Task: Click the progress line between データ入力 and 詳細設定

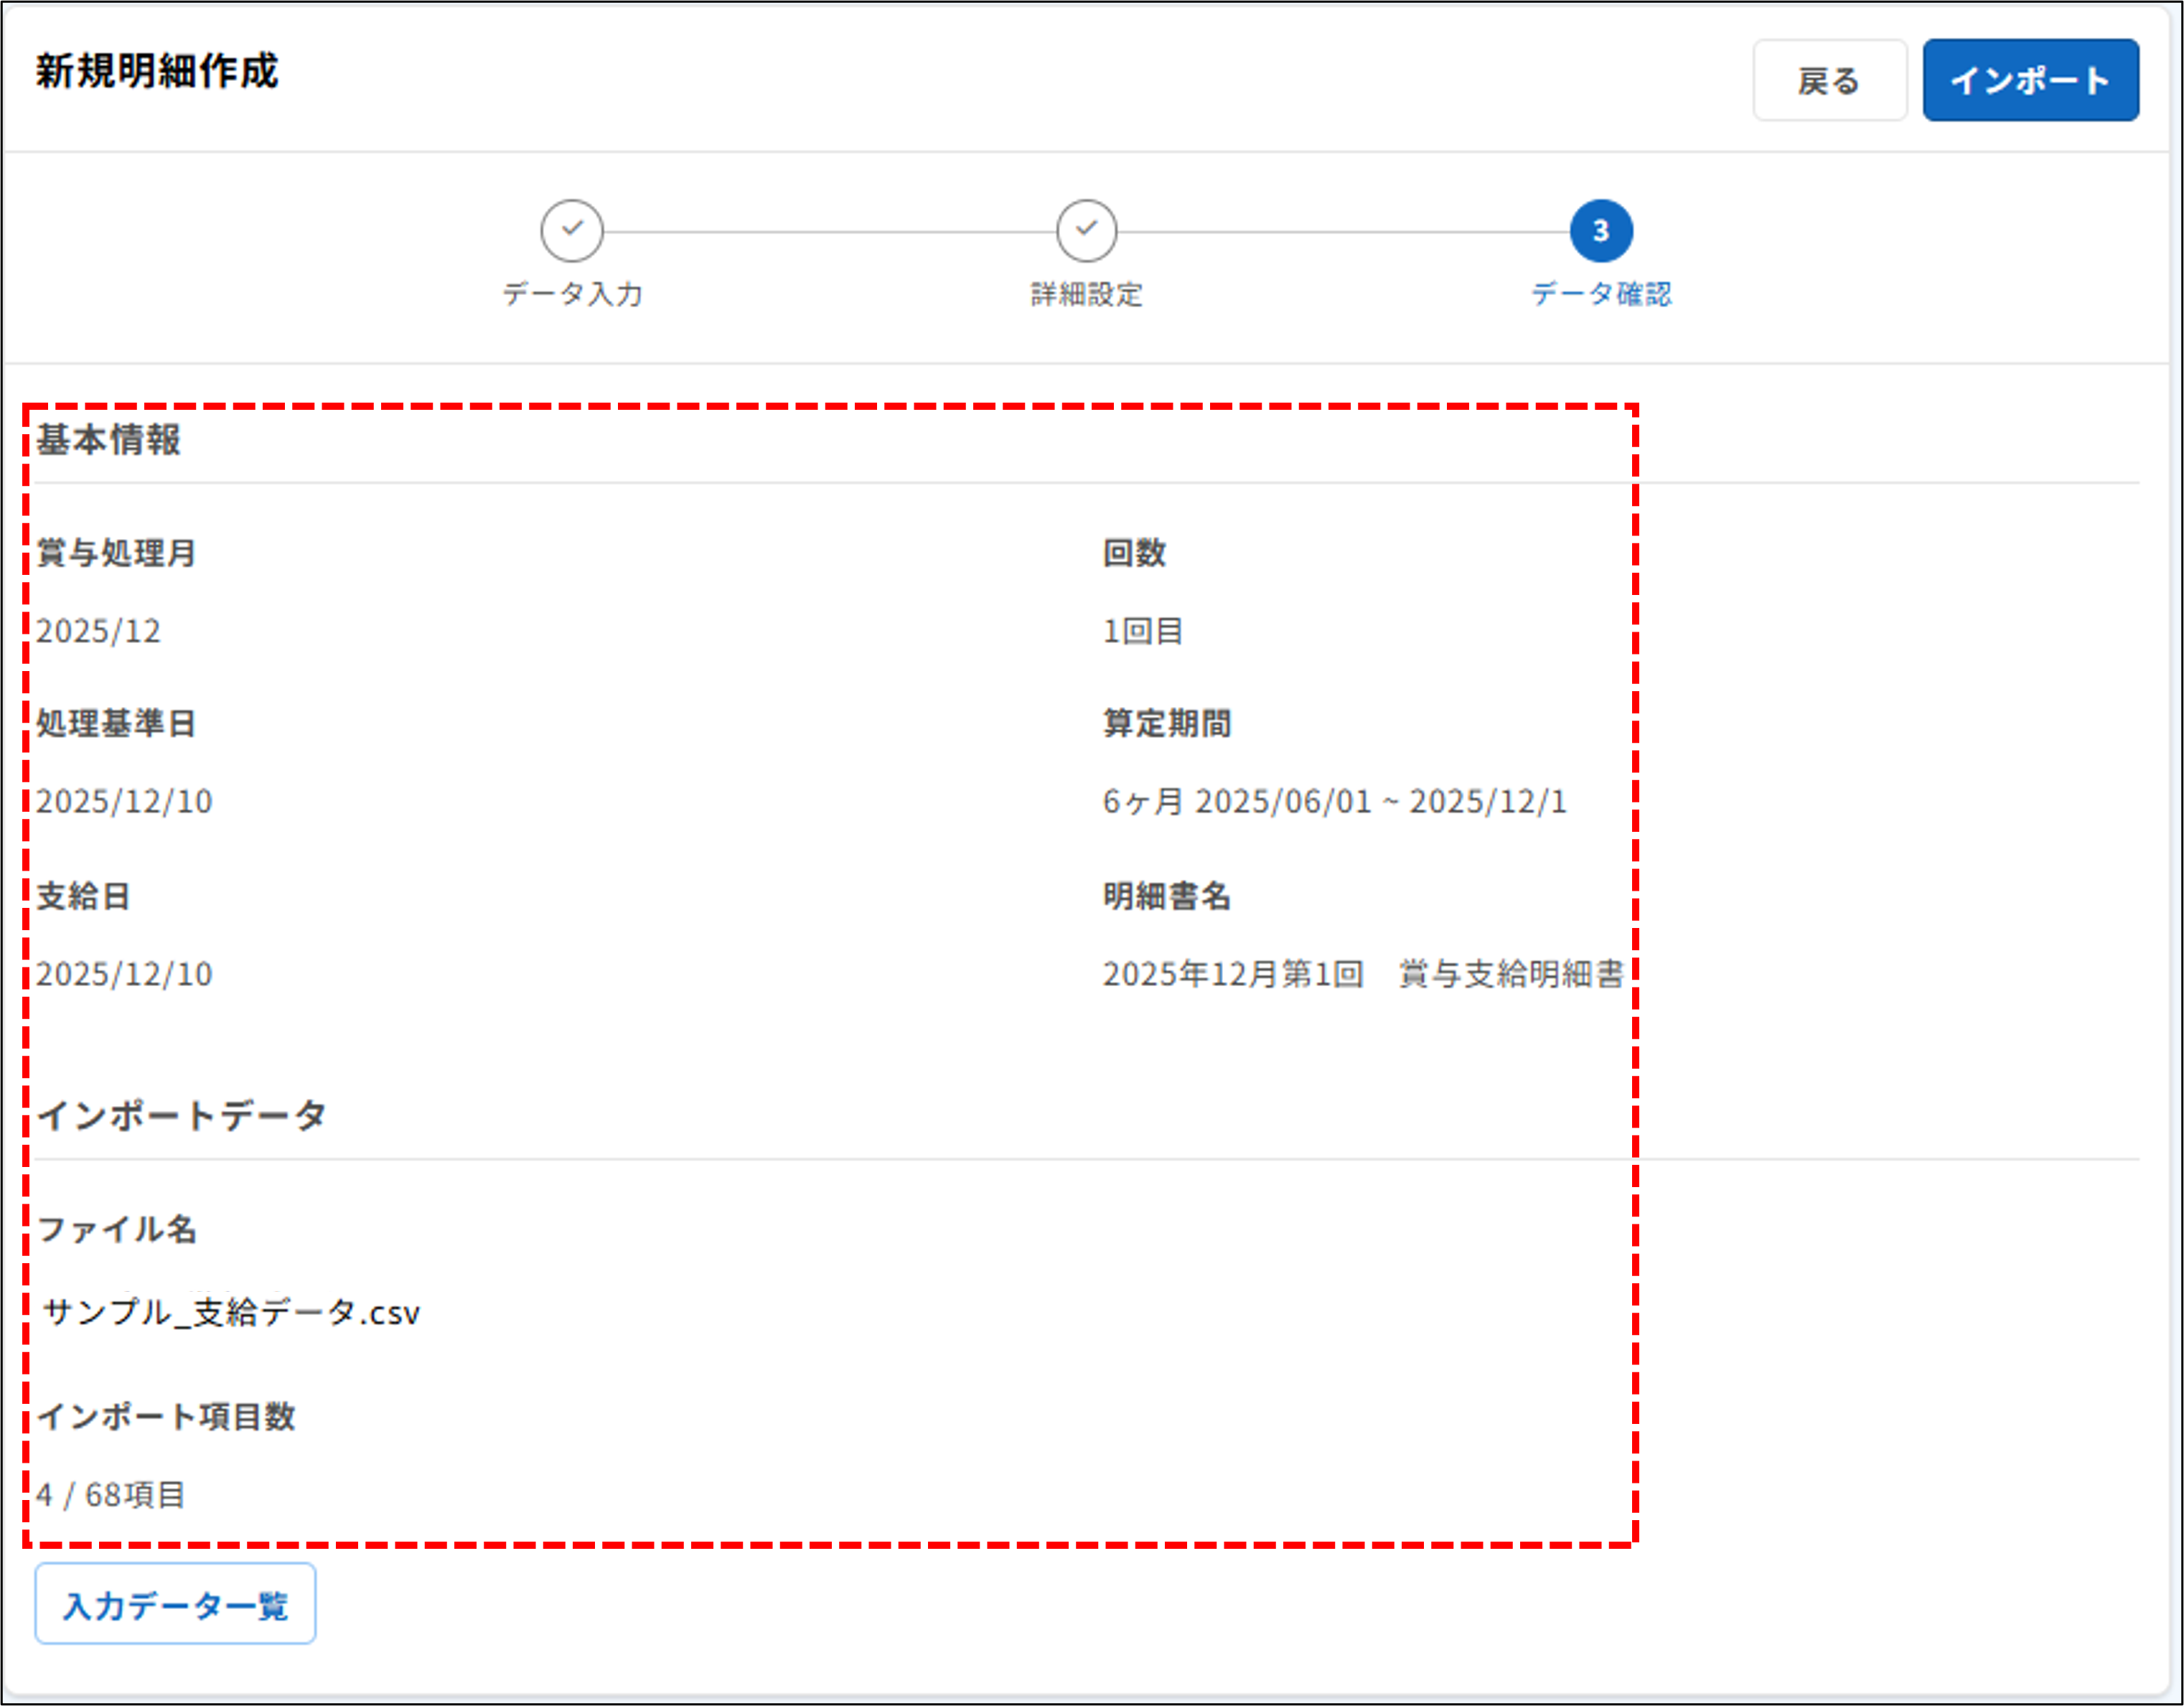Action: pos(830,229)
